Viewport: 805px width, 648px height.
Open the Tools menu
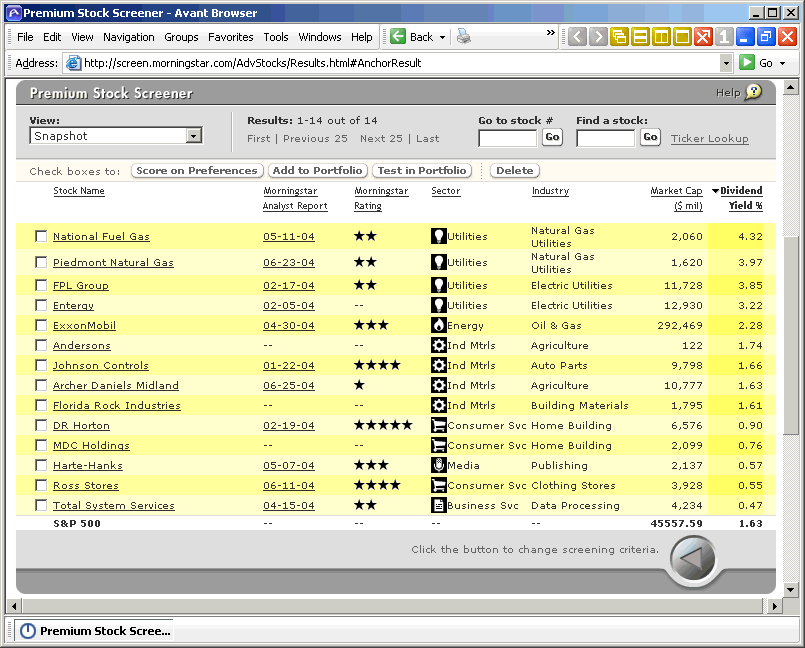tap(276, 37)
